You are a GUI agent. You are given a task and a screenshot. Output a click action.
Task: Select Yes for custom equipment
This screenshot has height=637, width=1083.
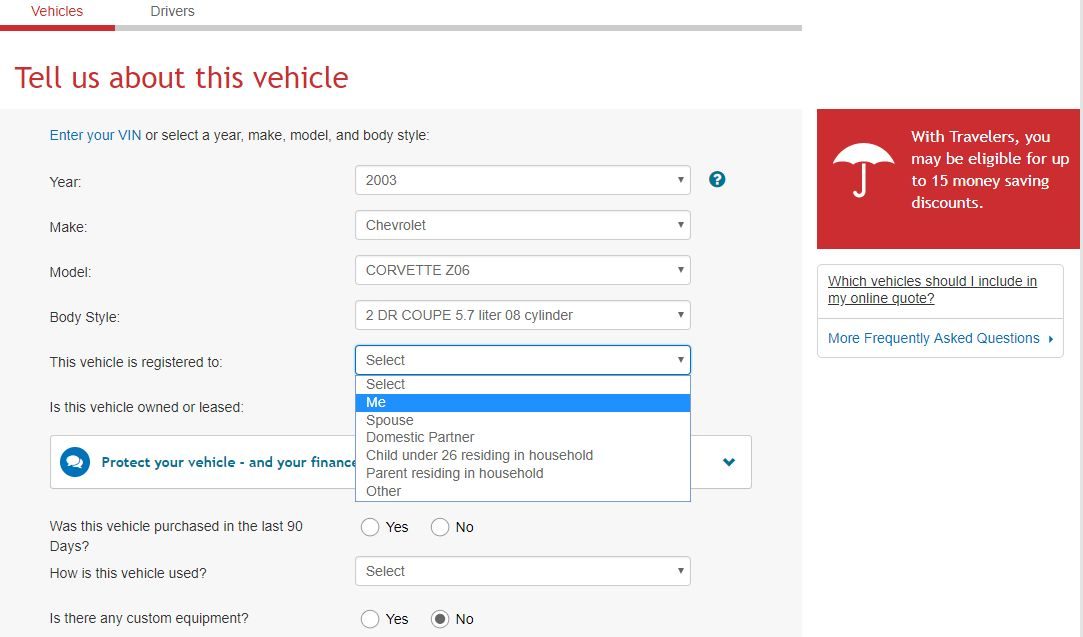(x=370, y=619)
